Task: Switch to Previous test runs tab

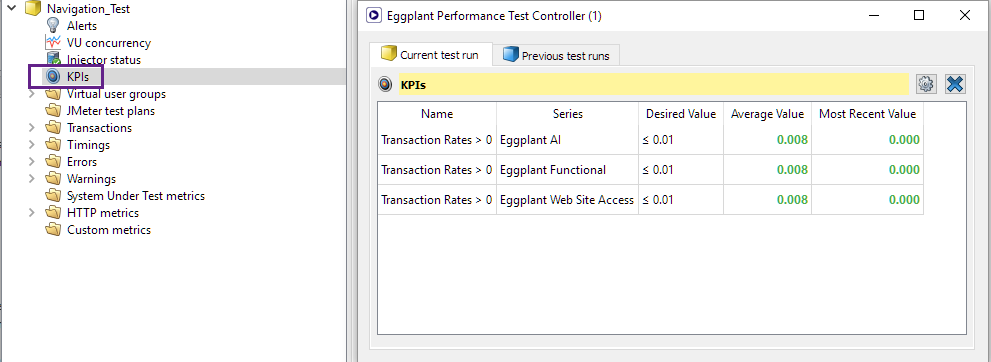Action: [x=556, y=56]
